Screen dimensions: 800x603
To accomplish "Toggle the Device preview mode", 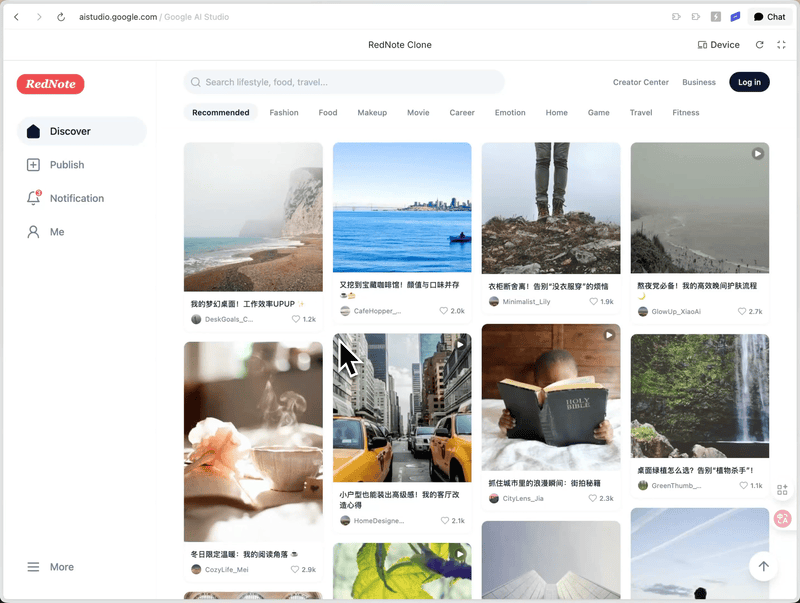I will [x=718, y=45].
